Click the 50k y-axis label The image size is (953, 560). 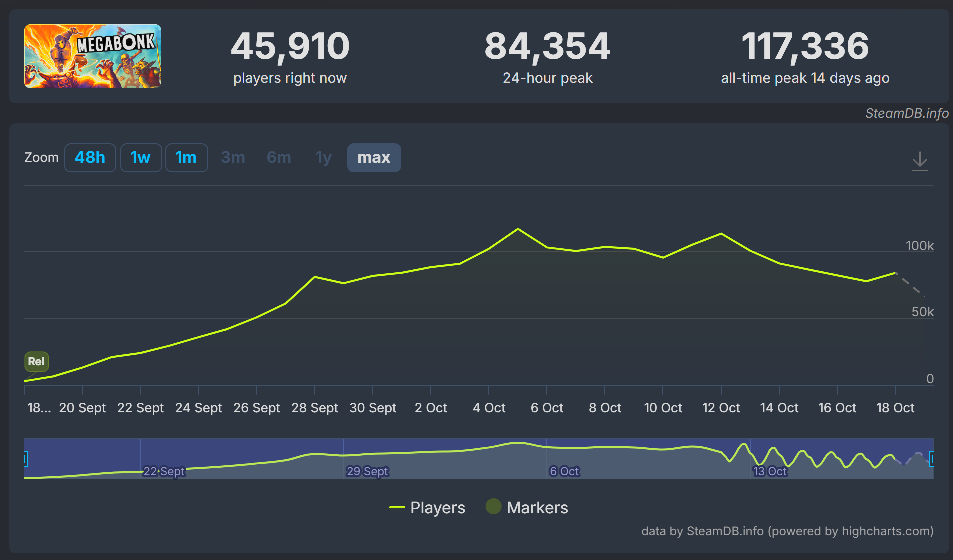click(x=923, y=312)
